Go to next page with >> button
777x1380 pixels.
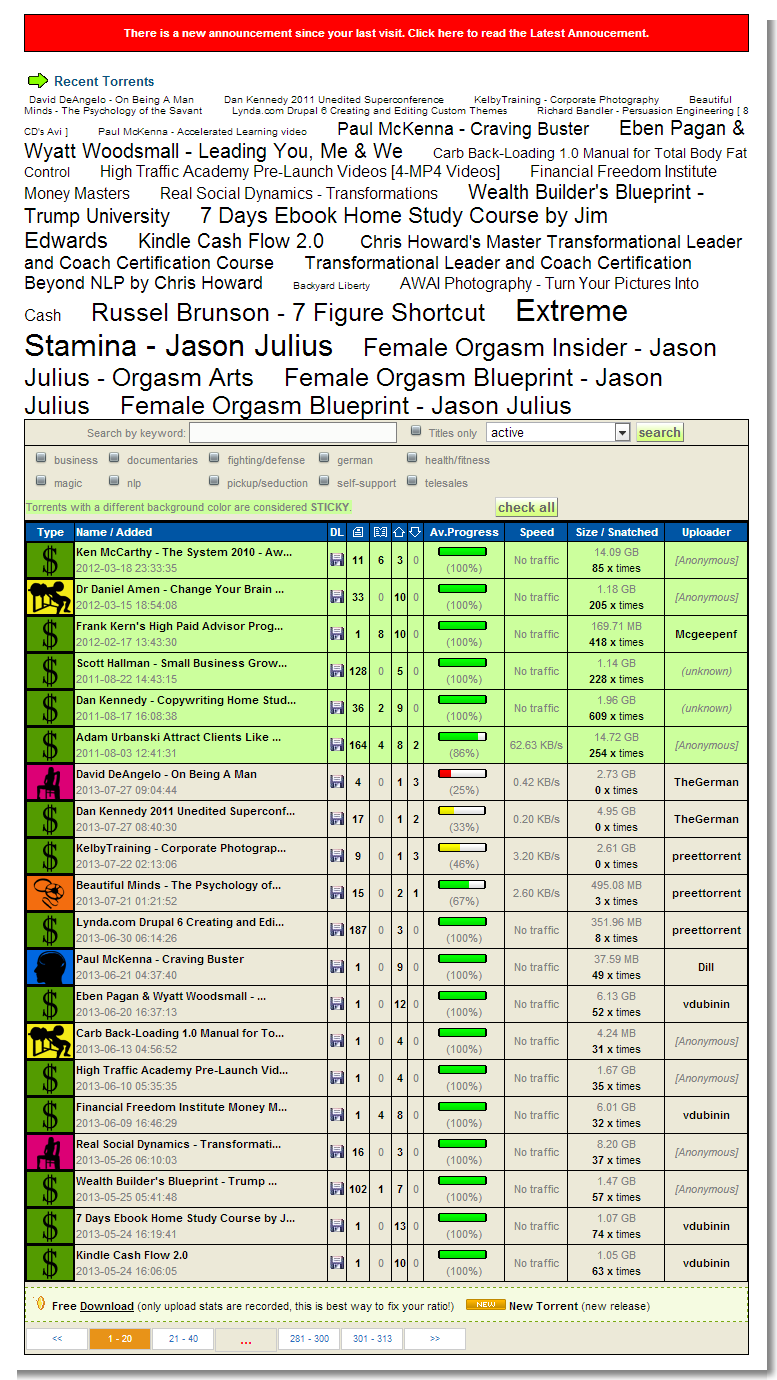(x=435, y=1339)
